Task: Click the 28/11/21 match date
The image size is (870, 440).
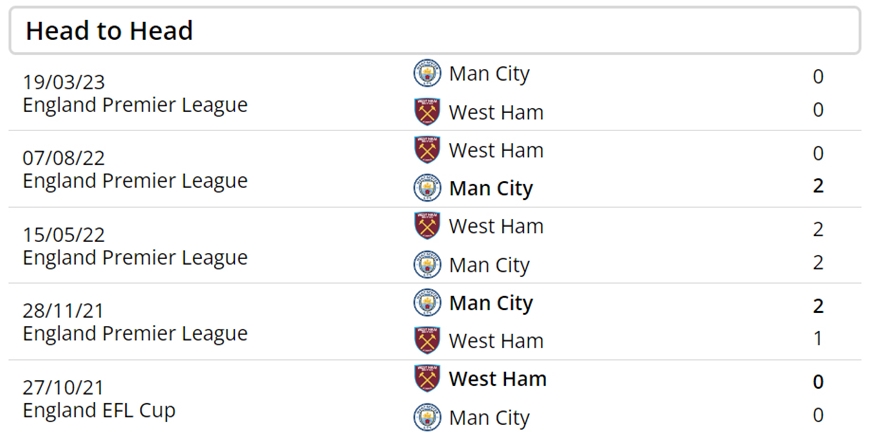Action: coord(63,311)
